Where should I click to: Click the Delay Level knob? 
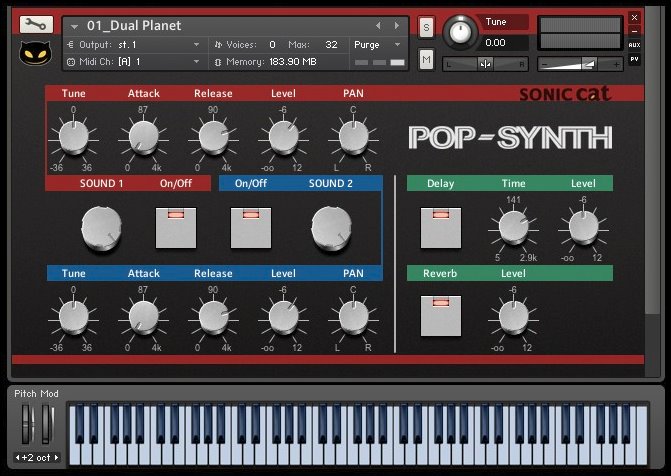click(x=584, y=226)
